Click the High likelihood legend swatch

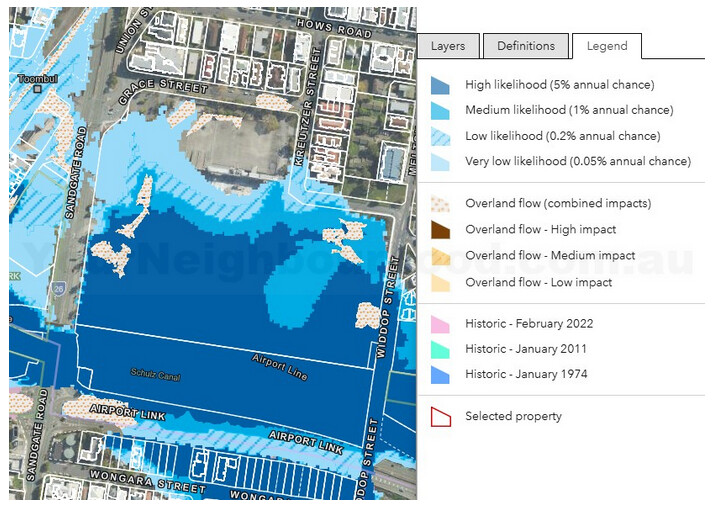tap(440, 86)
